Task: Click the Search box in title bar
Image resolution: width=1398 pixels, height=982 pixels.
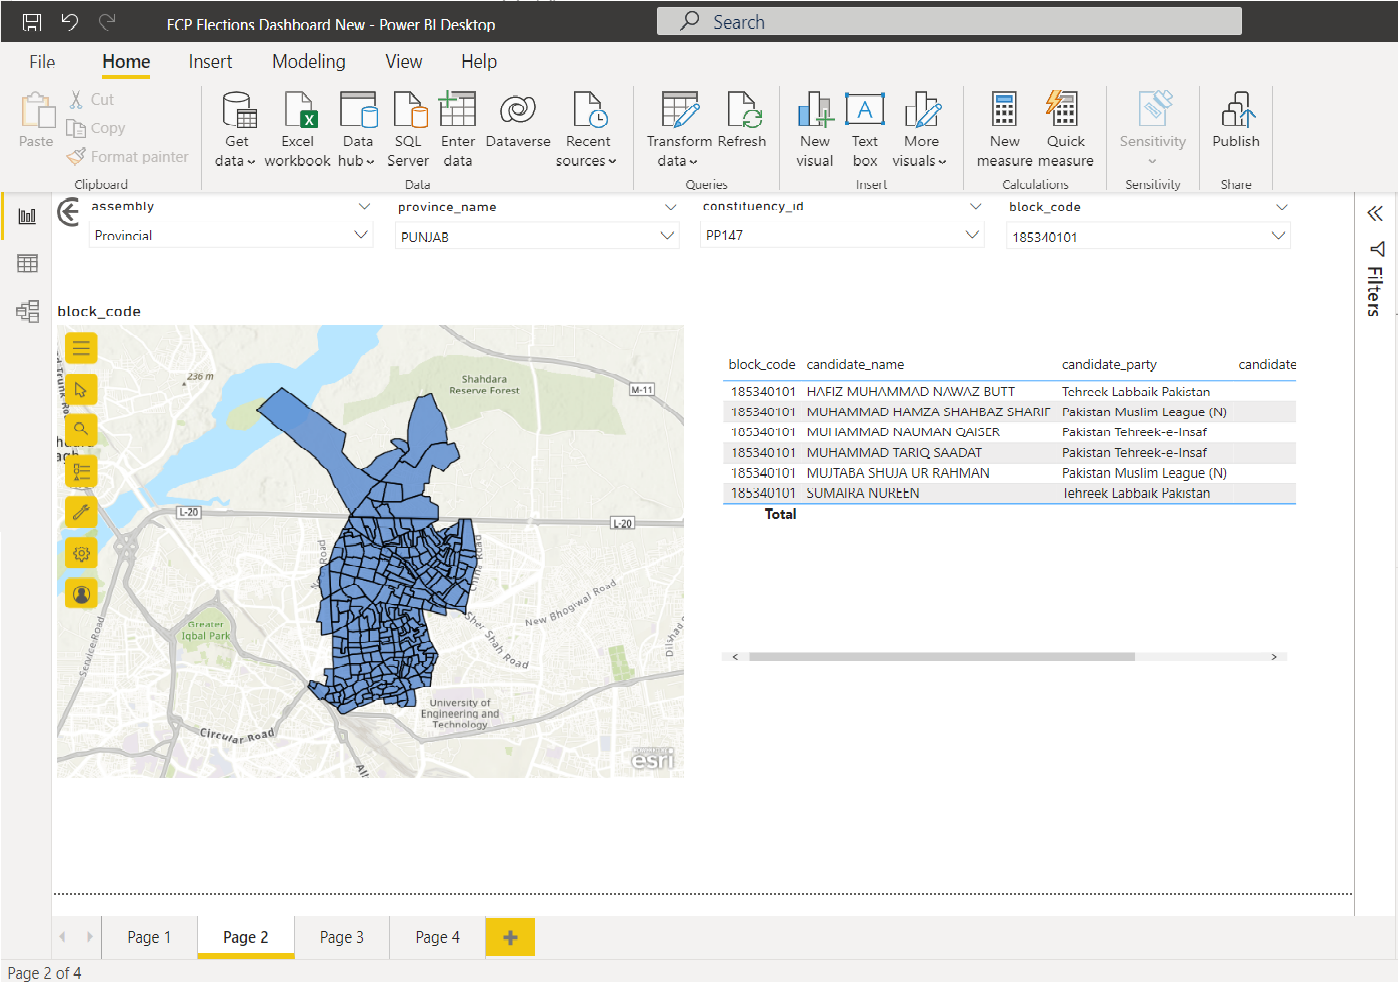Action: 948,22
